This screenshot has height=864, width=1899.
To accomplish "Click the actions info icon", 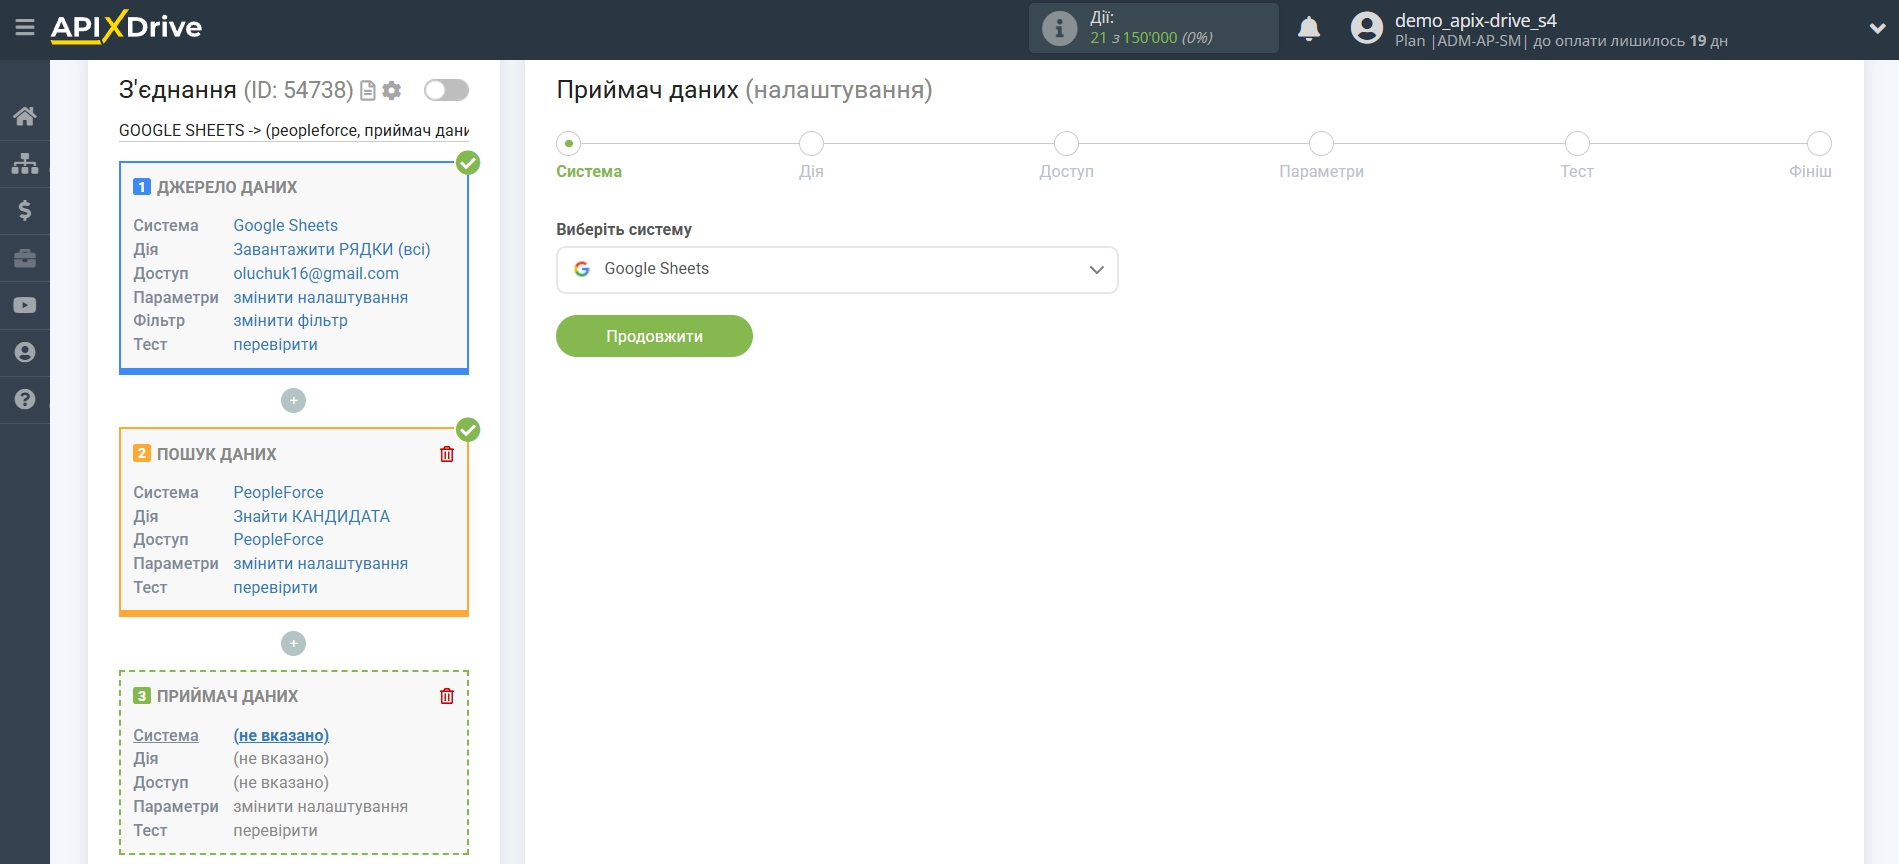I will (x=1059, y=28).
